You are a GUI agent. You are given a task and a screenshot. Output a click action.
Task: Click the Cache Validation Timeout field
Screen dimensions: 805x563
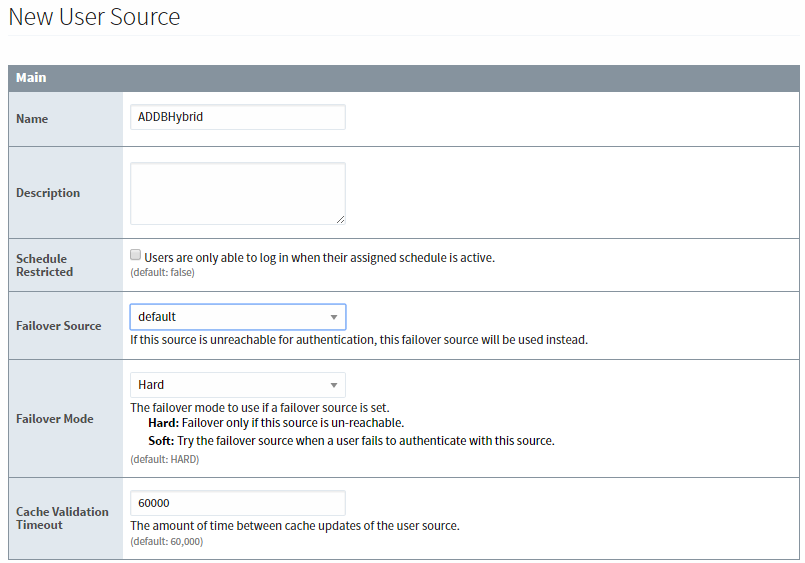[238, 503]
